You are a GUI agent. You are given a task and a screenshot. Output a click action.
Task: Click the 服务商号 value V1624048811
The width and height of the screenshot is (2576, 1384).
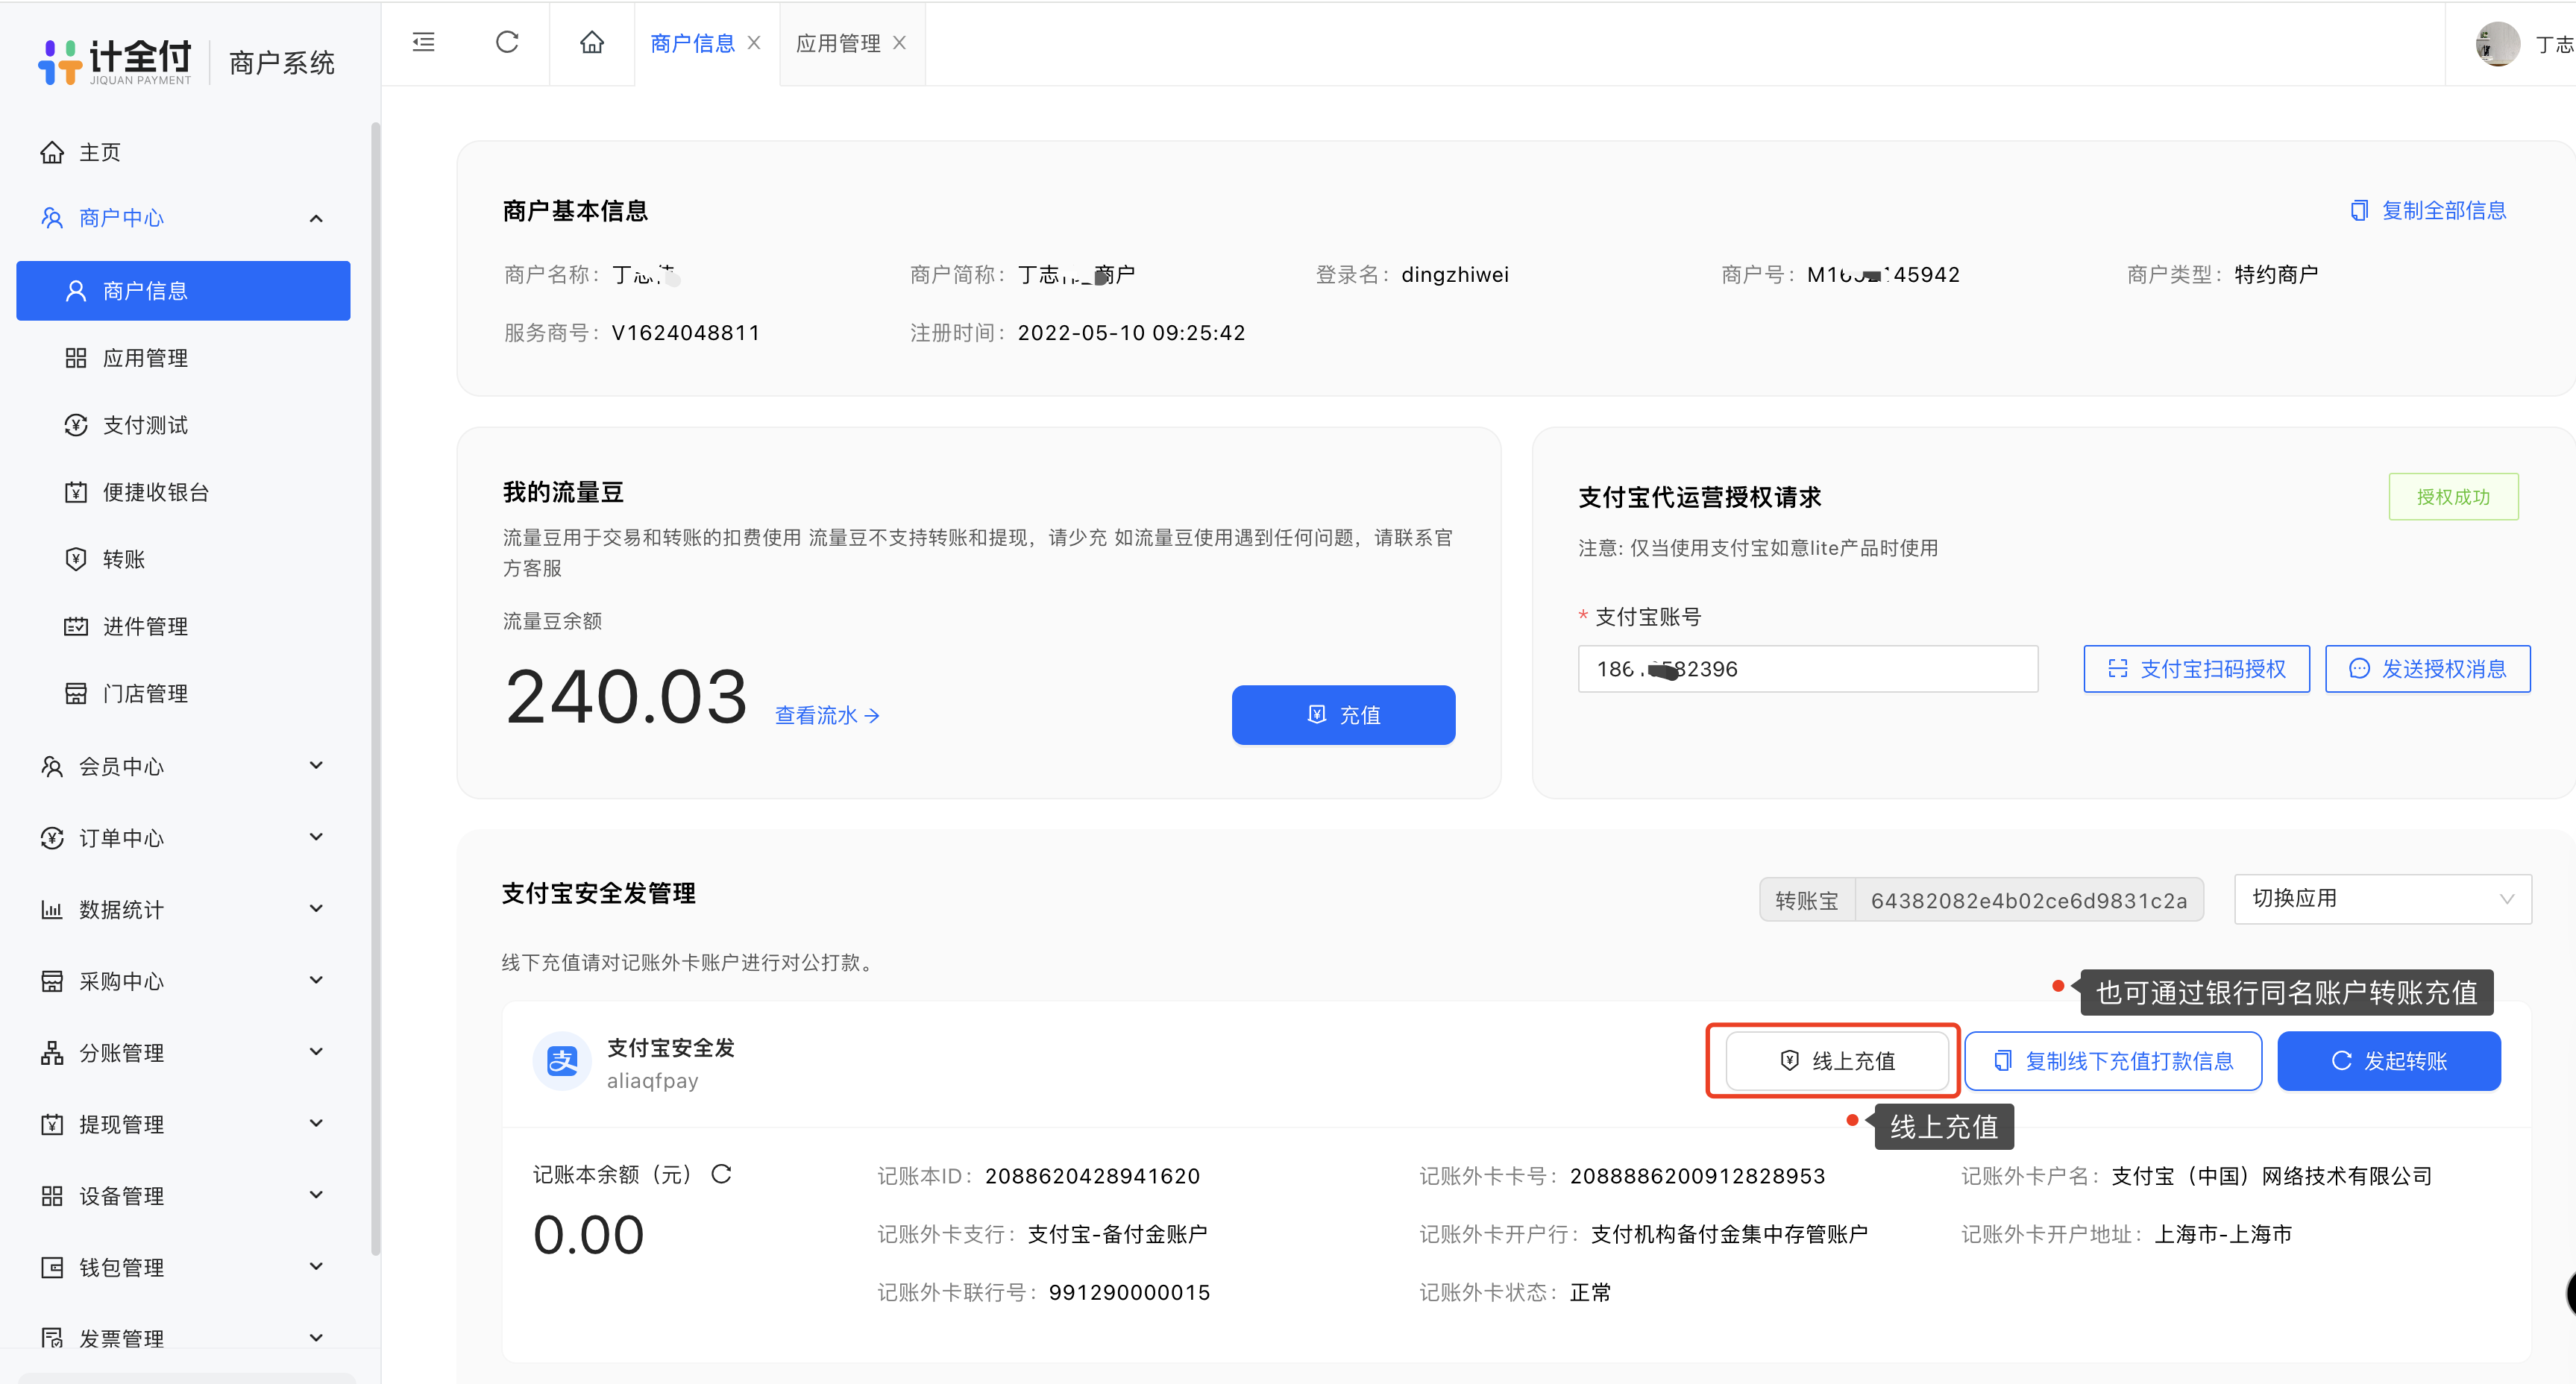685,333
